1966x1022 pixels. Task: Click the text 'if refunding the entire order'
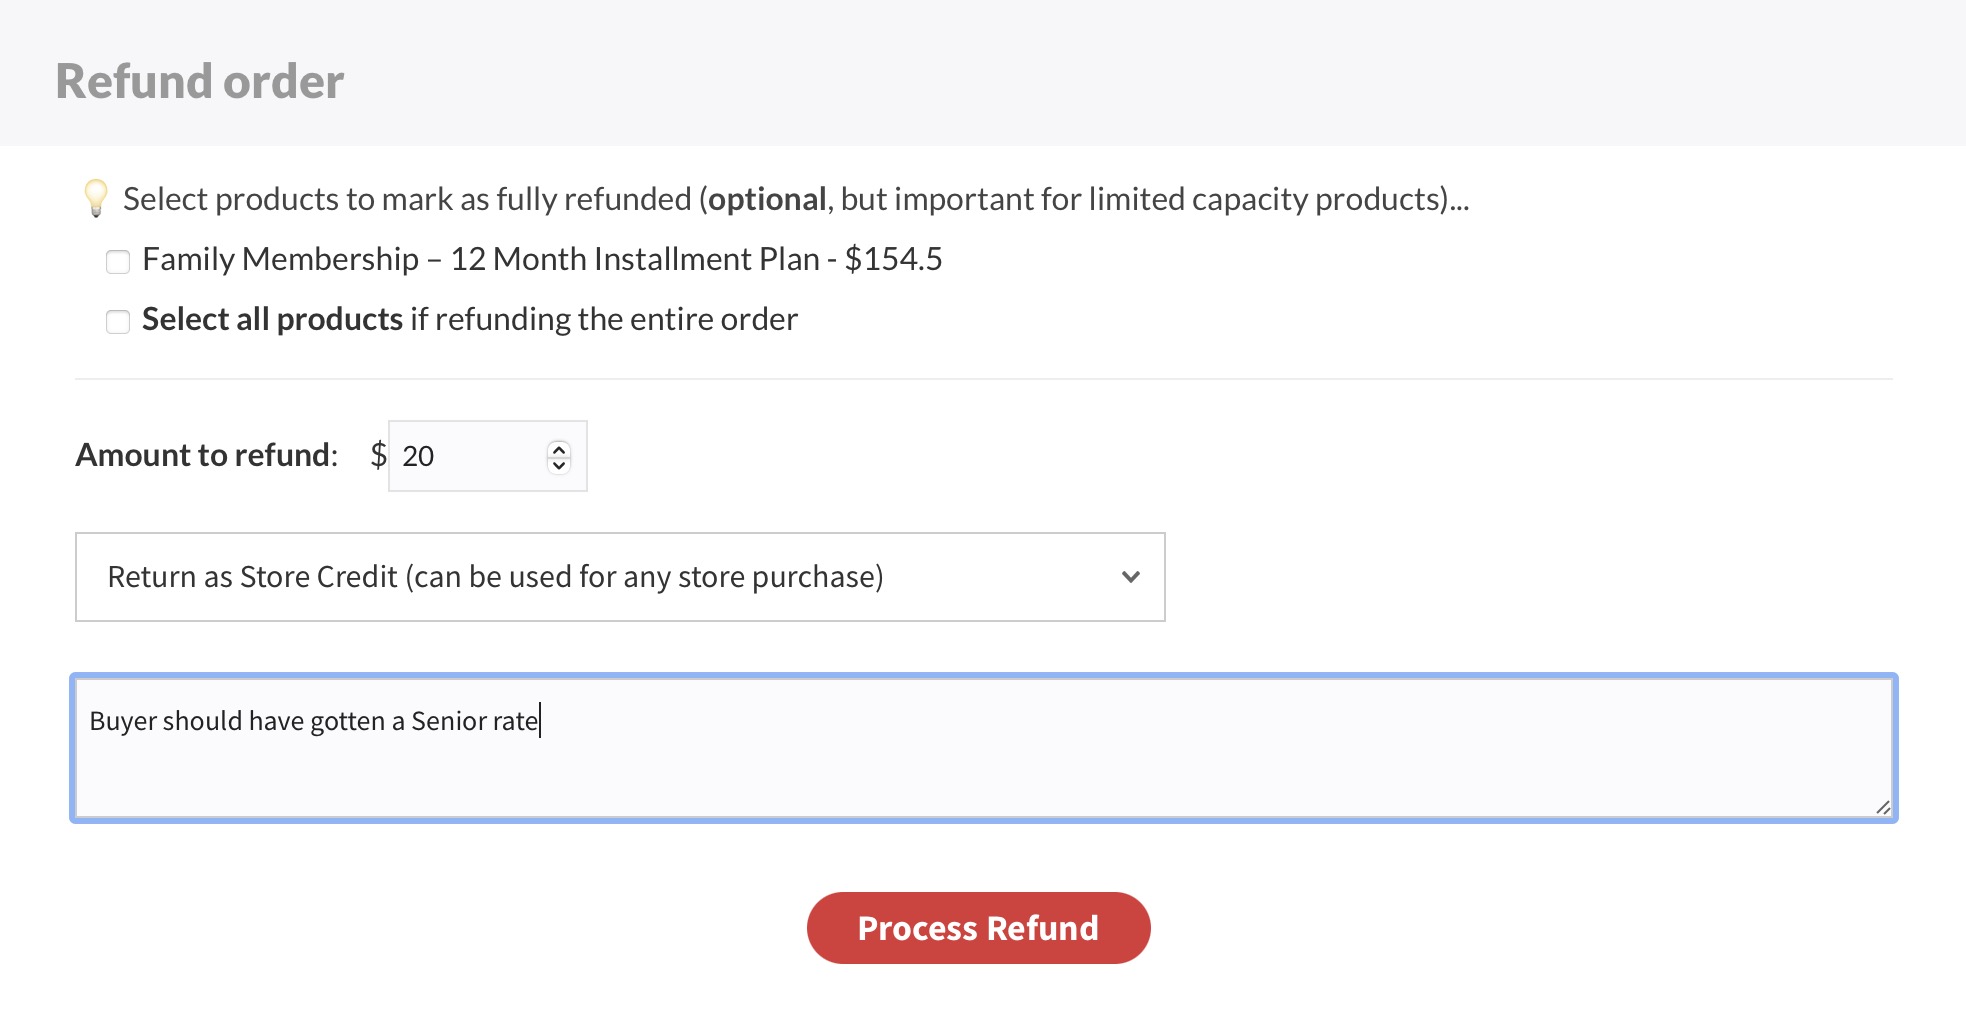[x=604, y=319]
